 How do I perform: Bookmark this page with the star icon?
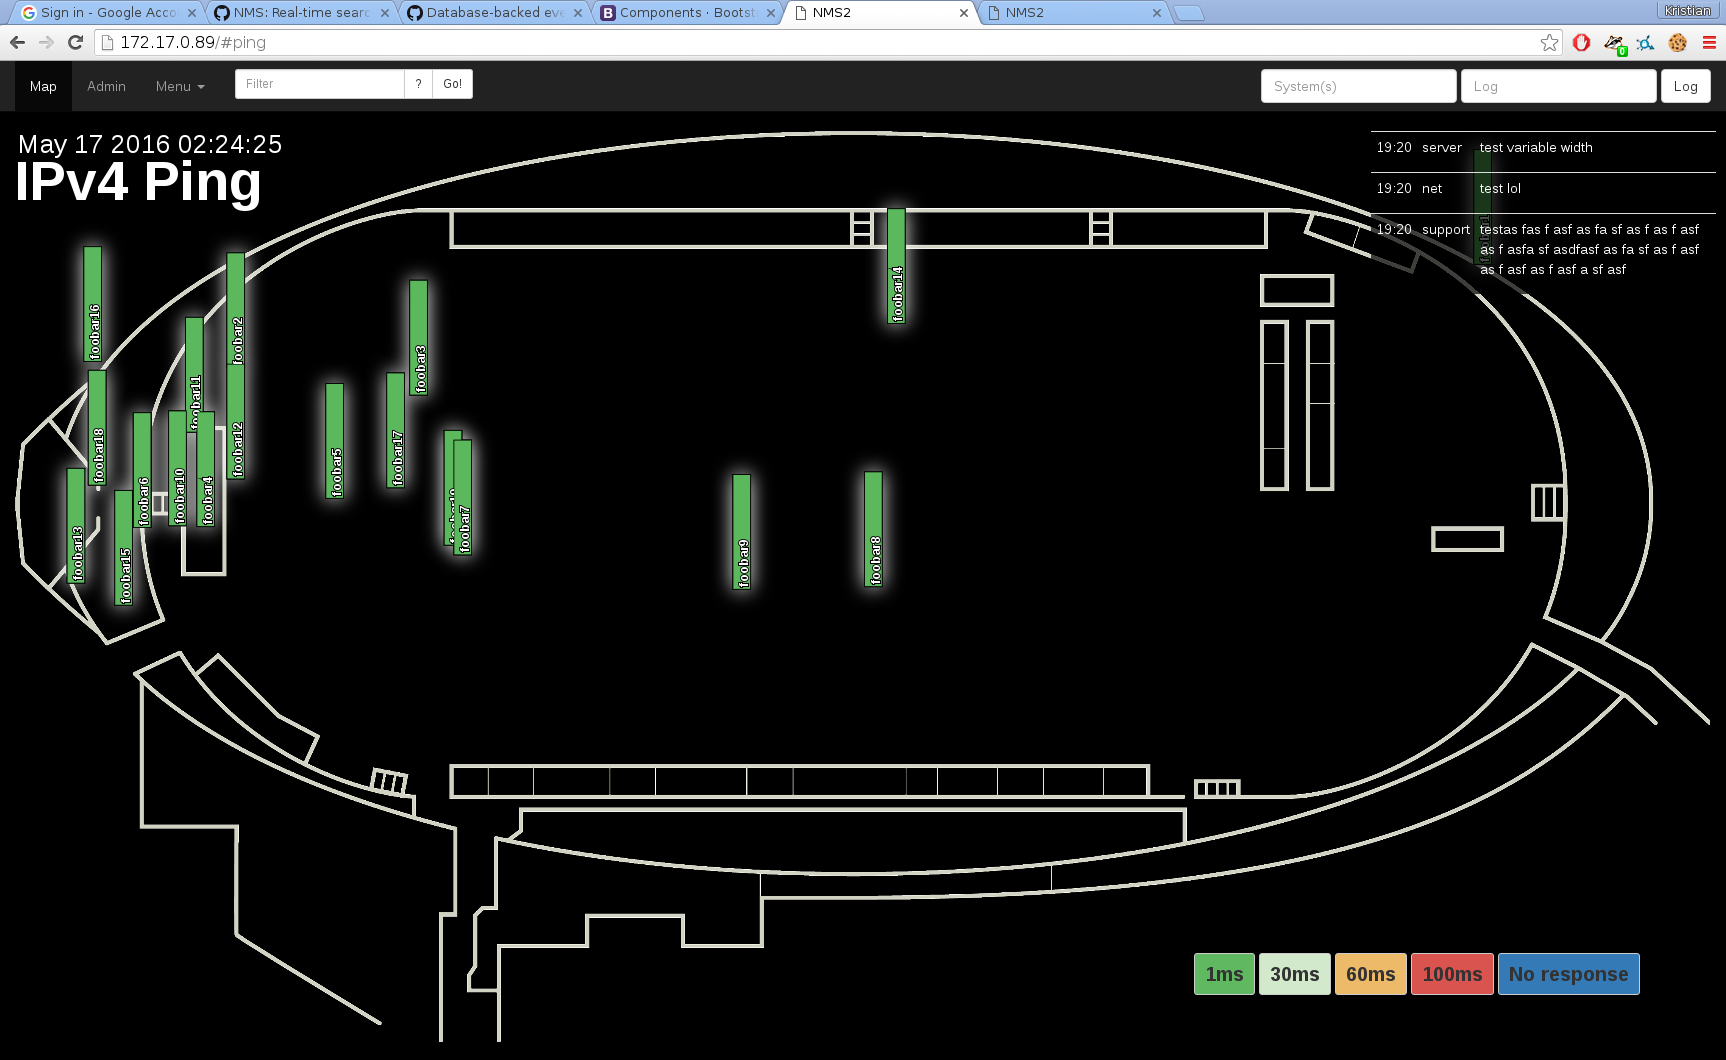(1549, 42)
